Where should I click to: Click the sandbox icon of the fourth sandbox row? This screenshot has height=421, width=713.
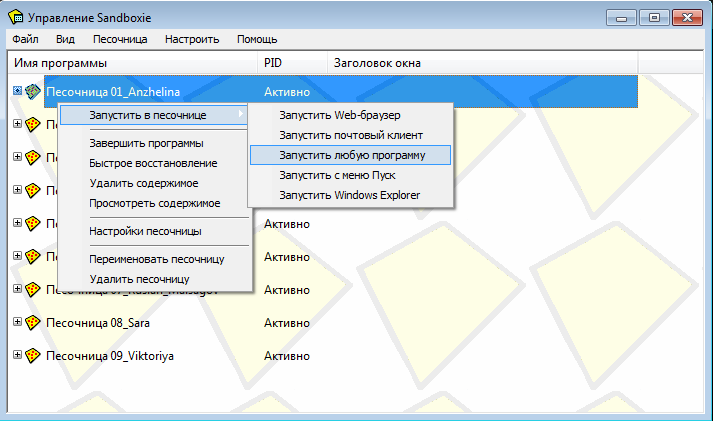click(x=33, y=190)
